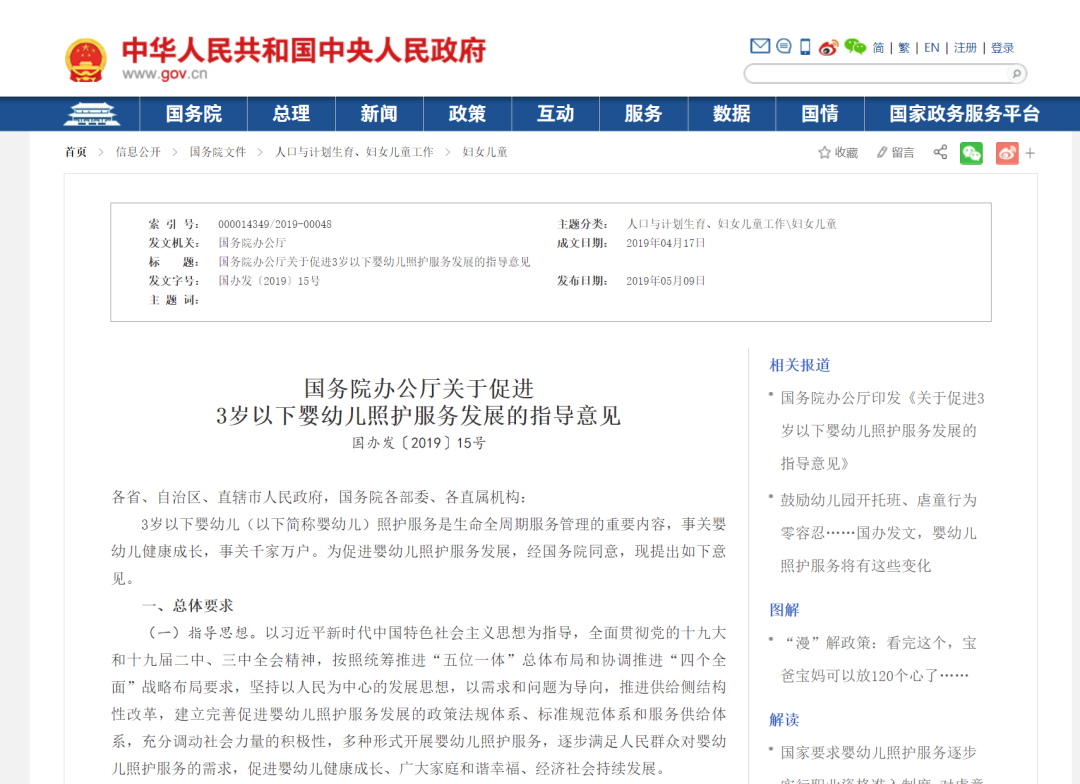The width and height of the screenshot is (1080, 784).
Task: Open the mobile client icon in the header
Action: (x=804, y=46)
